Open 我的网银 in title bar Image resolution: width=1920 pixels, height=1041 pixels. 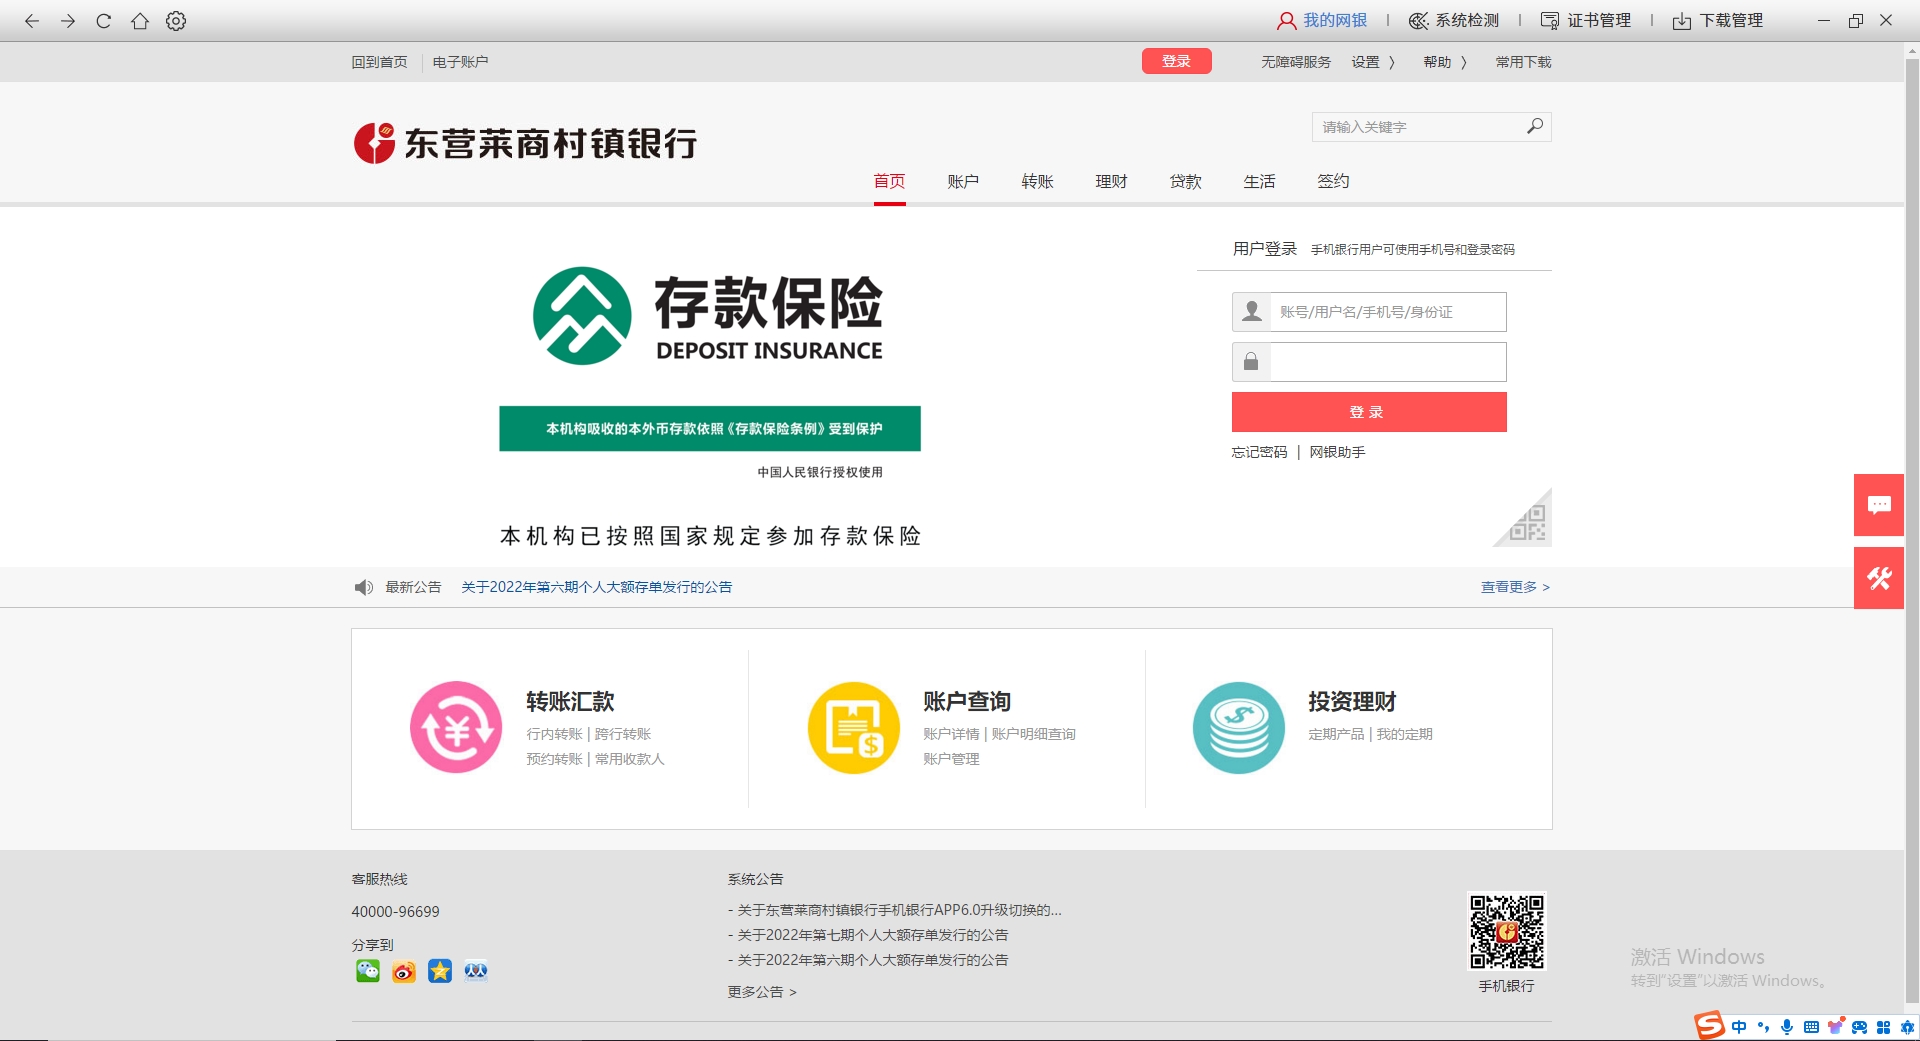(x=1322, y=20)
